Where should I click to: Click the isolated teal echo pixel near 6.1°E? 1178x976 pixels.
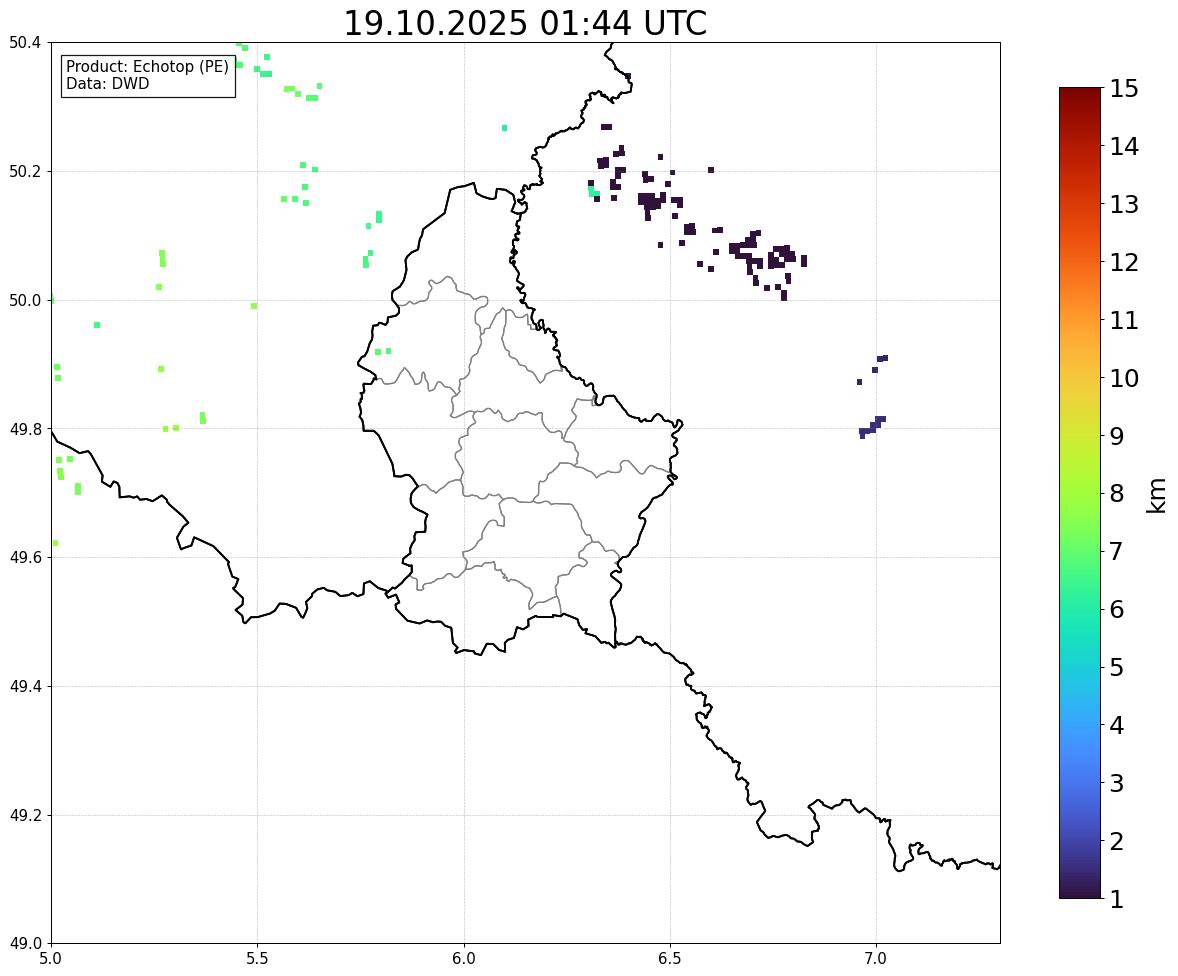(x=504, y=128)
